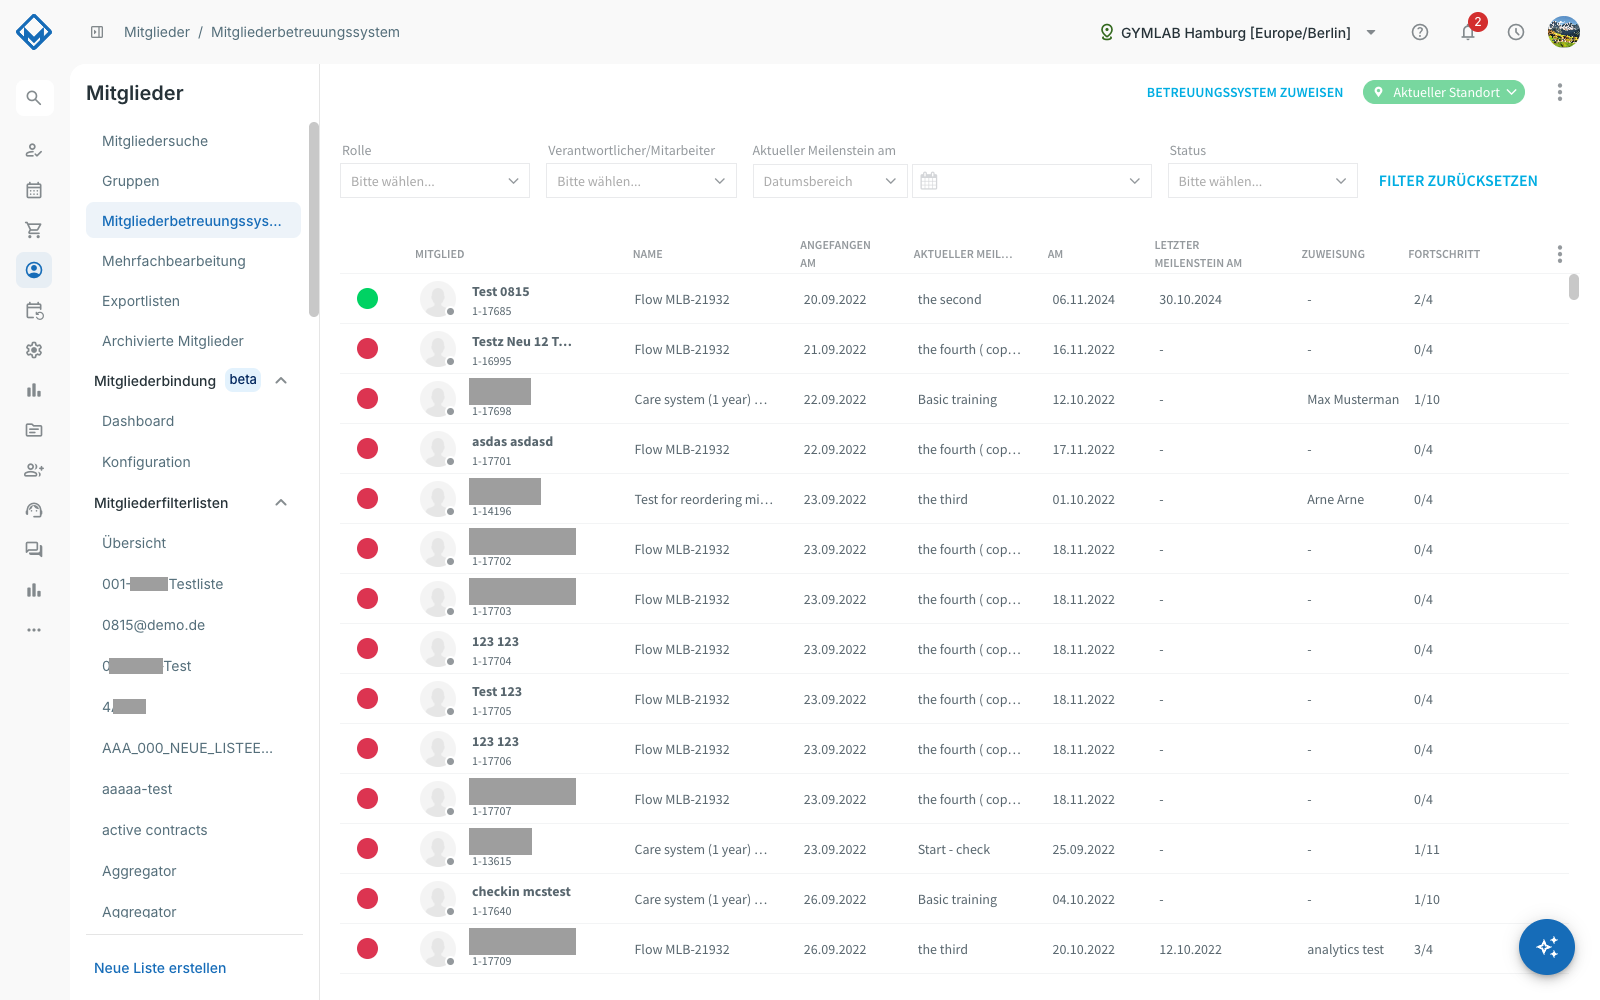The width and height of the screenshot is (1600, 1000).
Task: Click FILTER ZURÜCKSETZEN link
Action: pyautogui.click(x=1458, y=181)
